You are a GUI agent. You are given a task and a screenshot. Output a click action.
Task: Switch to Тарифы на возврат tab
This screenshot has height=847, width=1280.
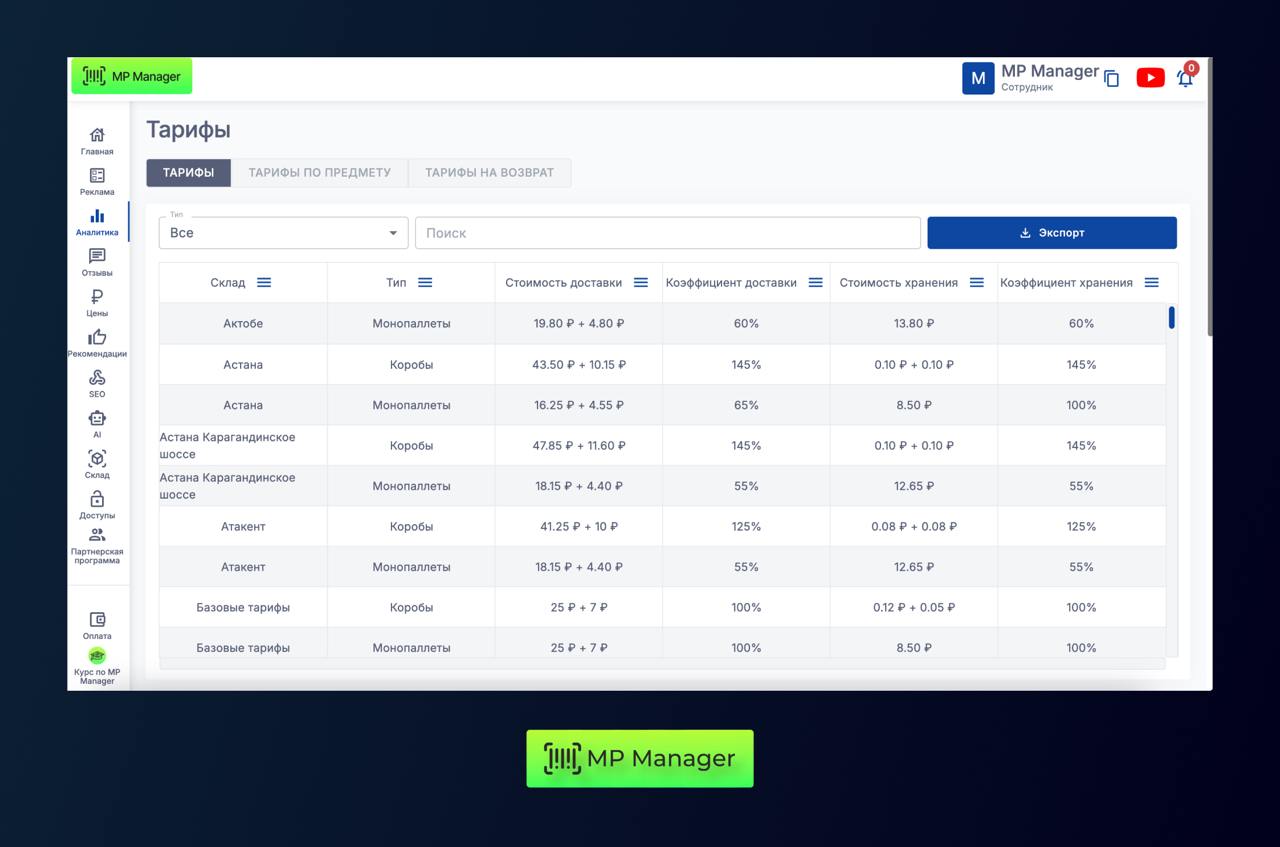[489, 173]
